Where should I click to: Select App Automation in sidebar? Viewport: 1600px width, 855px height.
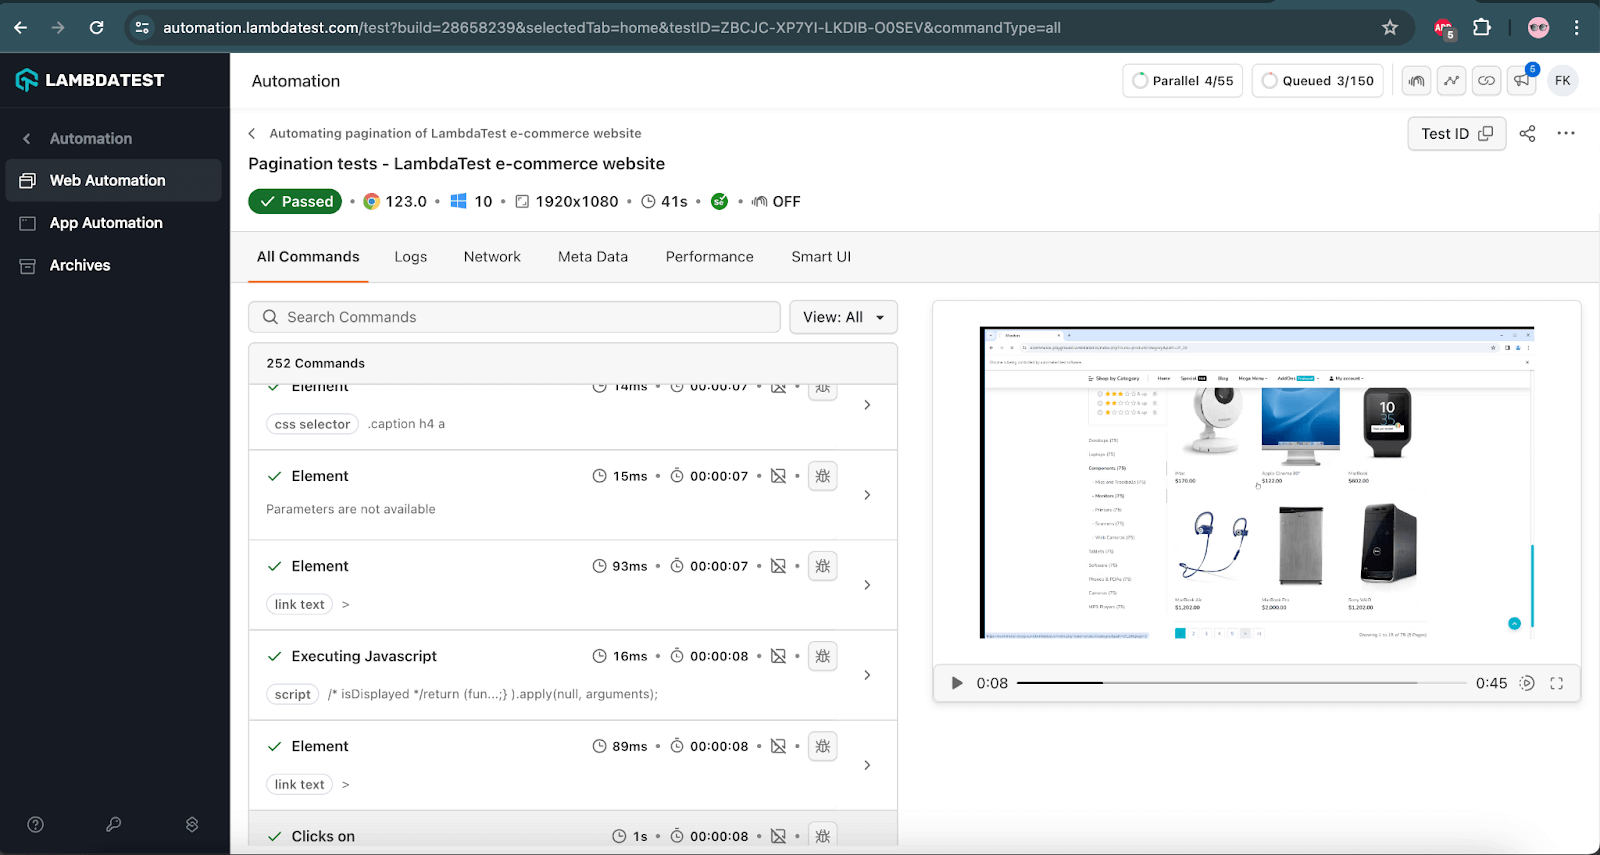(x=114, y=223)
